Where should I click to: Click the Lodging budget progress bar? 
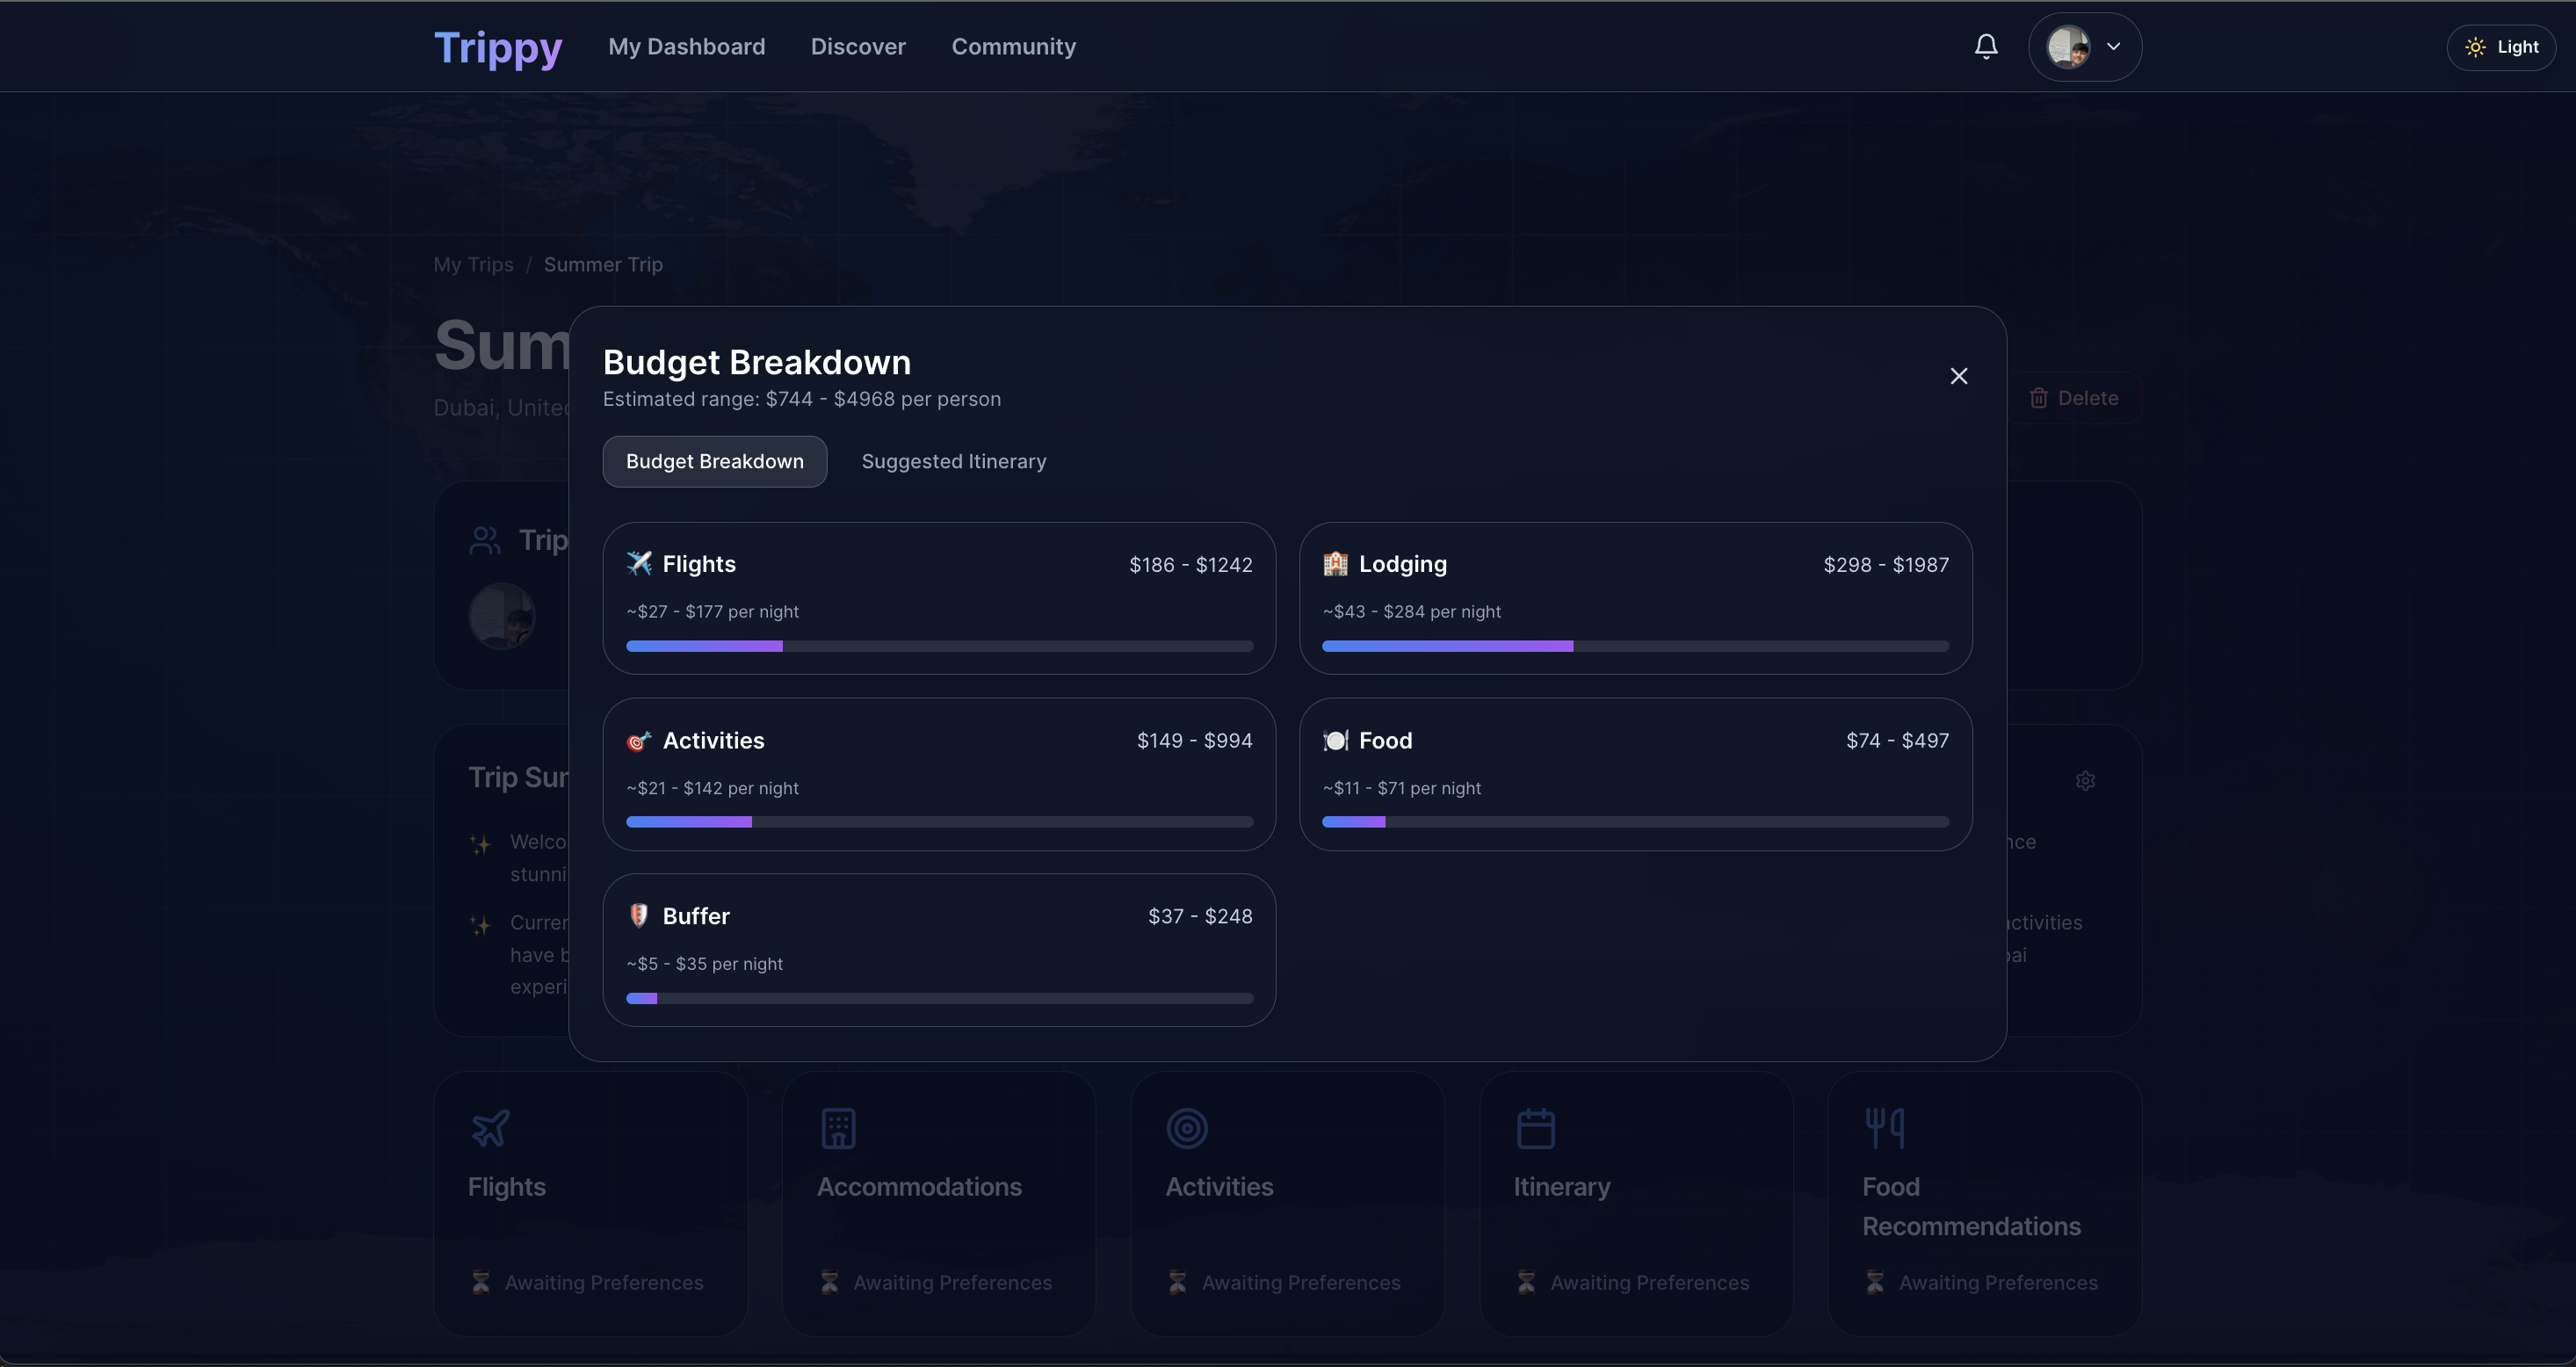pos(1635,647)
